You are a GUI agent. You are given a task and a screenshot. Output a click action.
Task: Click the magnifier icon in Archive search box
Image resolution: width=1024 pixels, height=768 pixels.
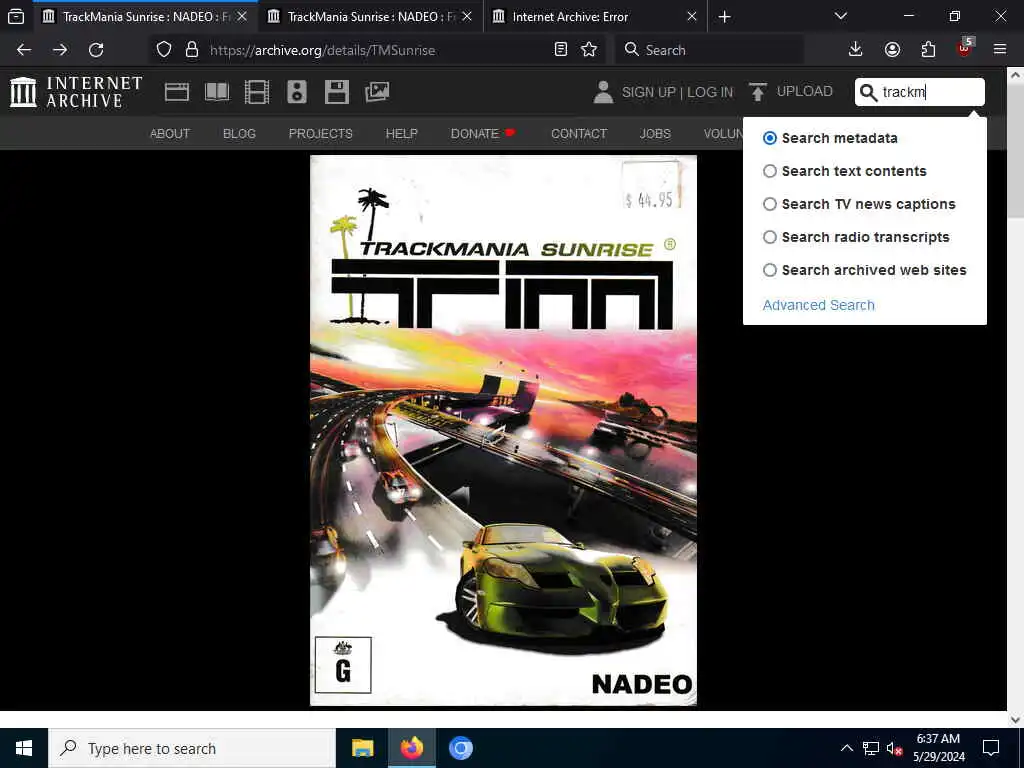[868, 92]
